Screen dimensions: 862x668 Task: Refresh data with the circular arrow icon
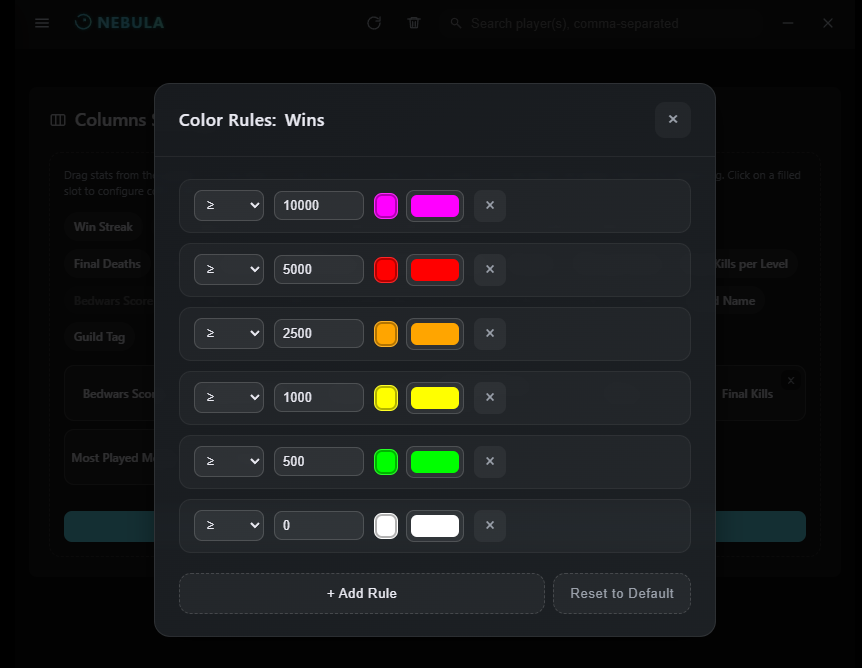coord(373,23)
